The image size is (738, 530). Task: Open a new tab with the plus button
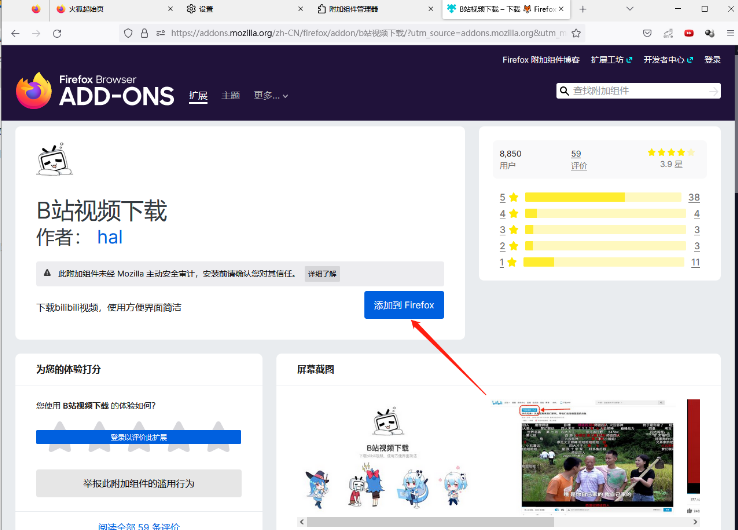(x=583, y=9)
